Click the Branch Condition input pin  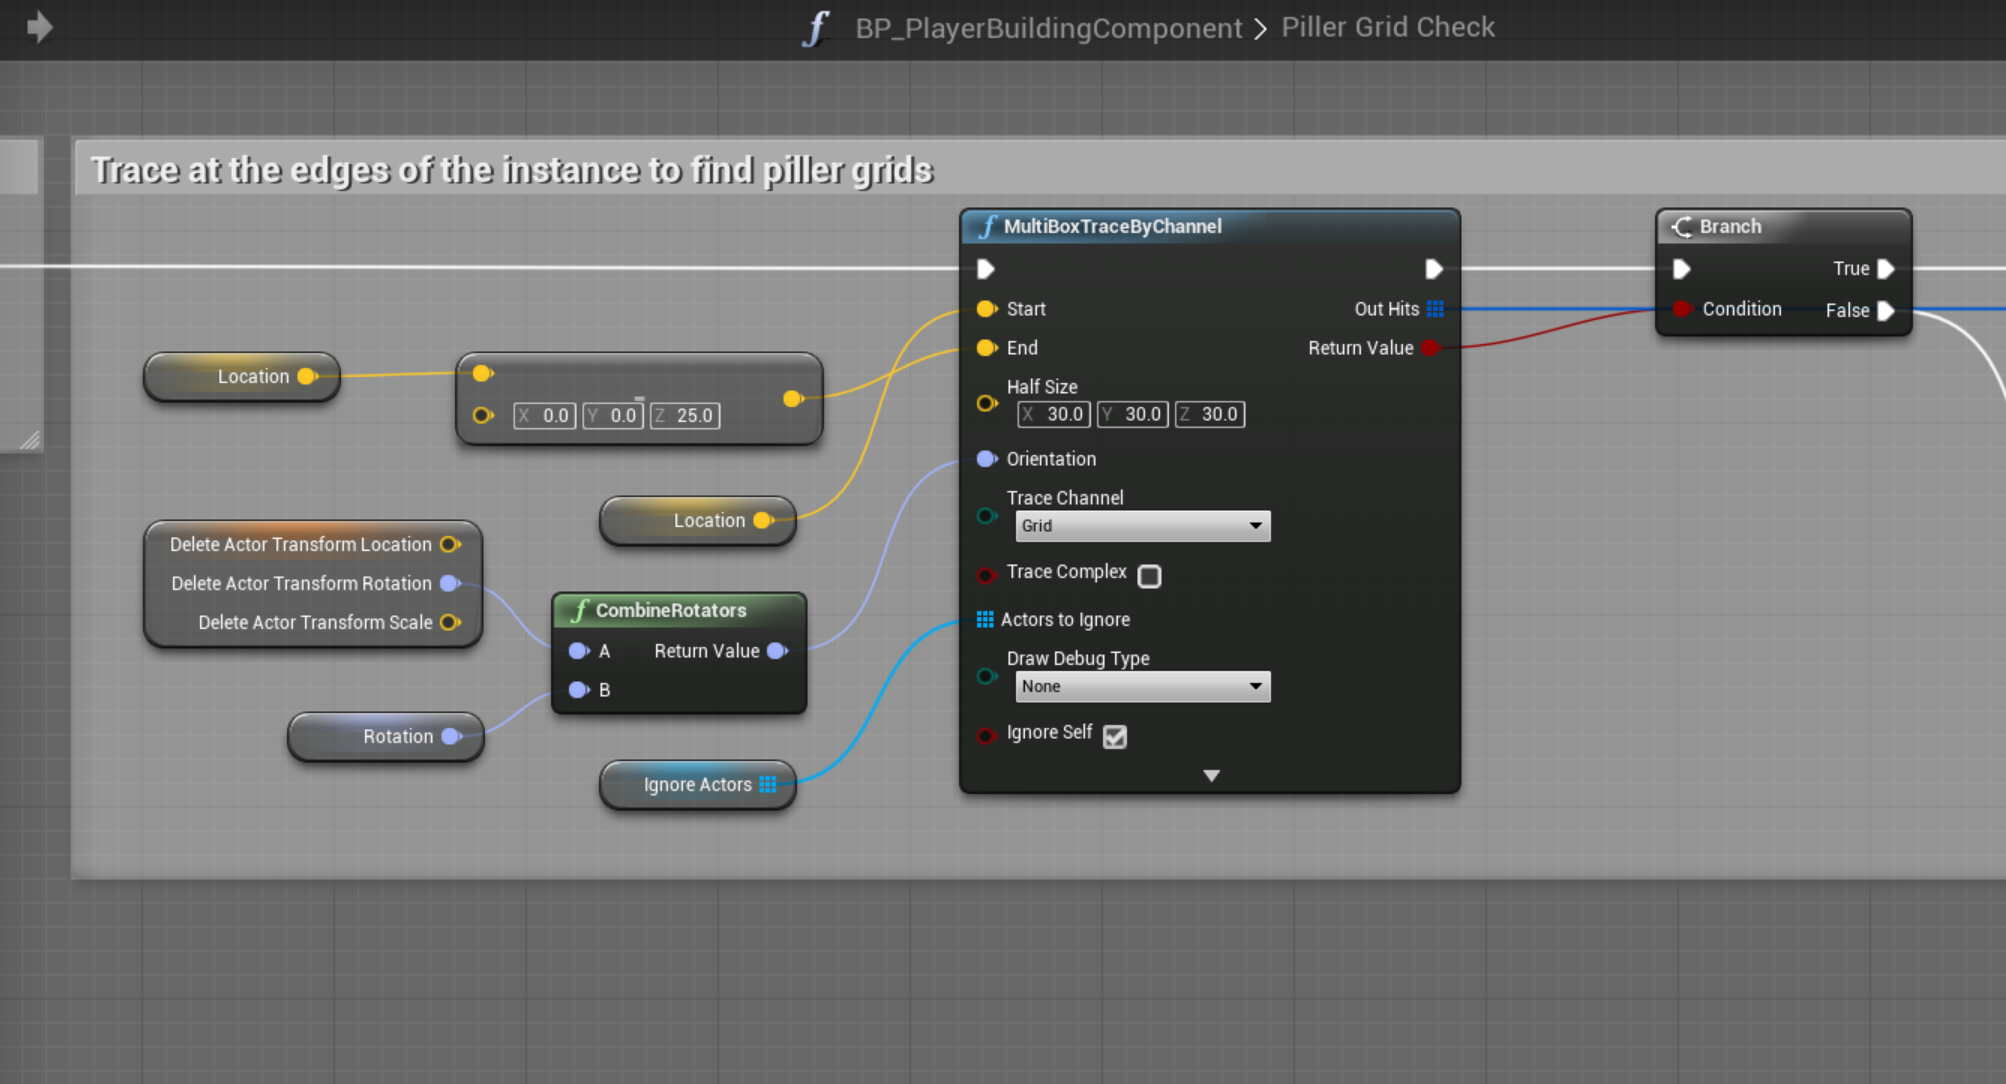(x=1682, y=309)
